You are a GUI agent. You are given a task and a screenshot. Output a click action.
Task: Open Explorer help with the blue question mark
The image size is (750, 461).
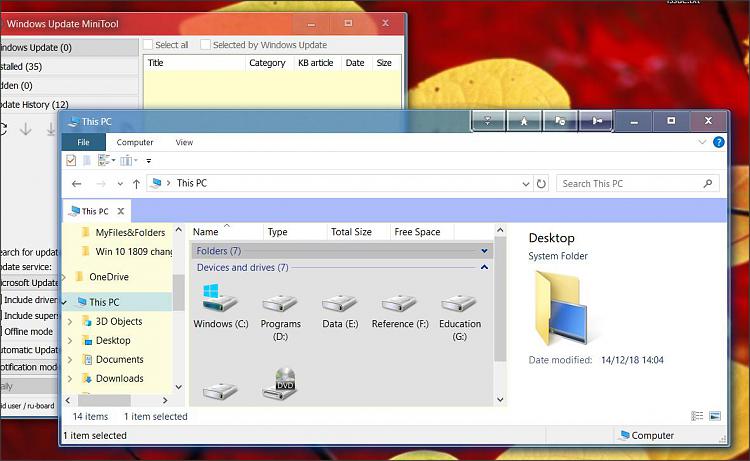[x=718, y=142]
